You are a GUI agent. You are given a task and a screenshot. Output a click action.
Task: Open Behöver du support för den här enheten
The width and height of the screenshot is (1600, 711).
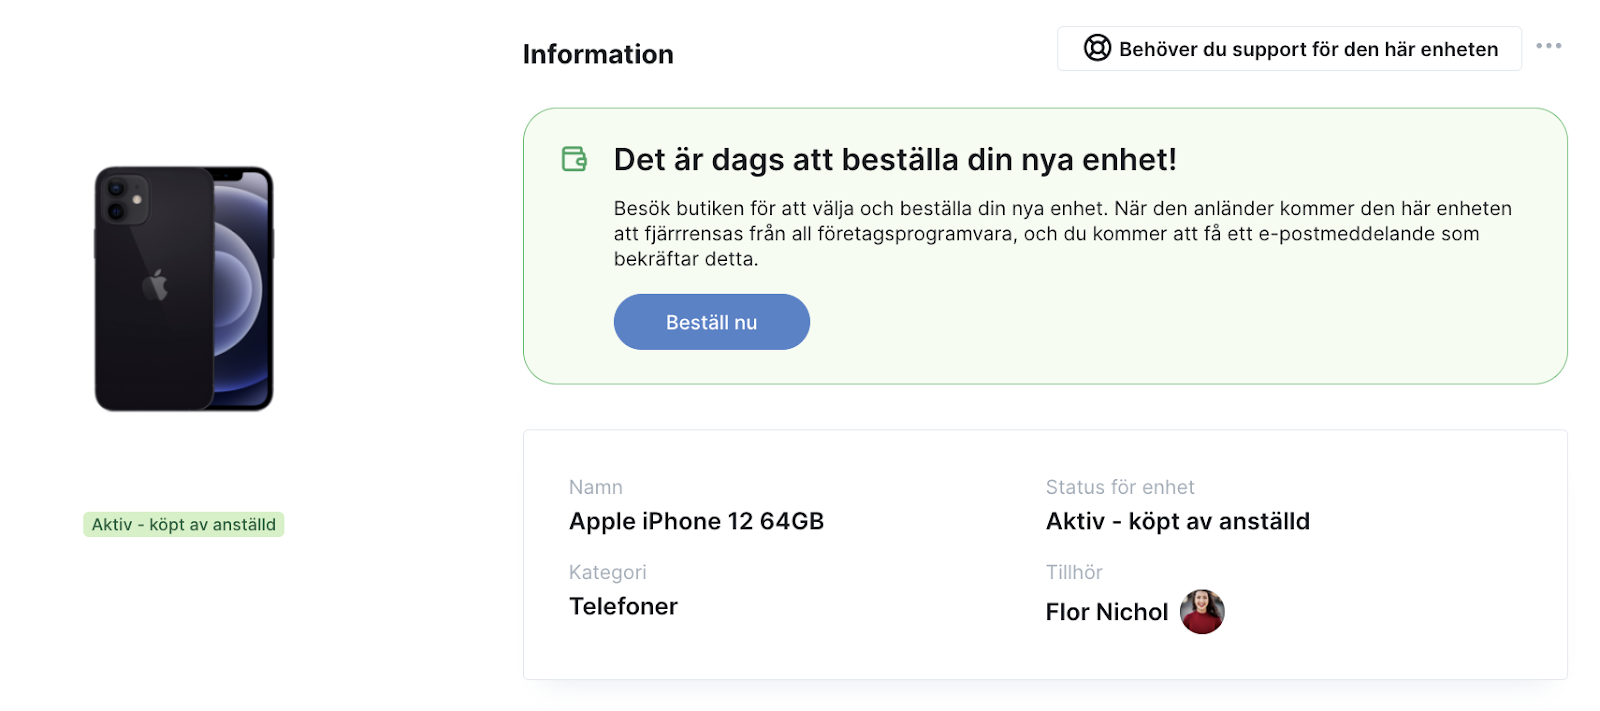tap(1289, 49)
